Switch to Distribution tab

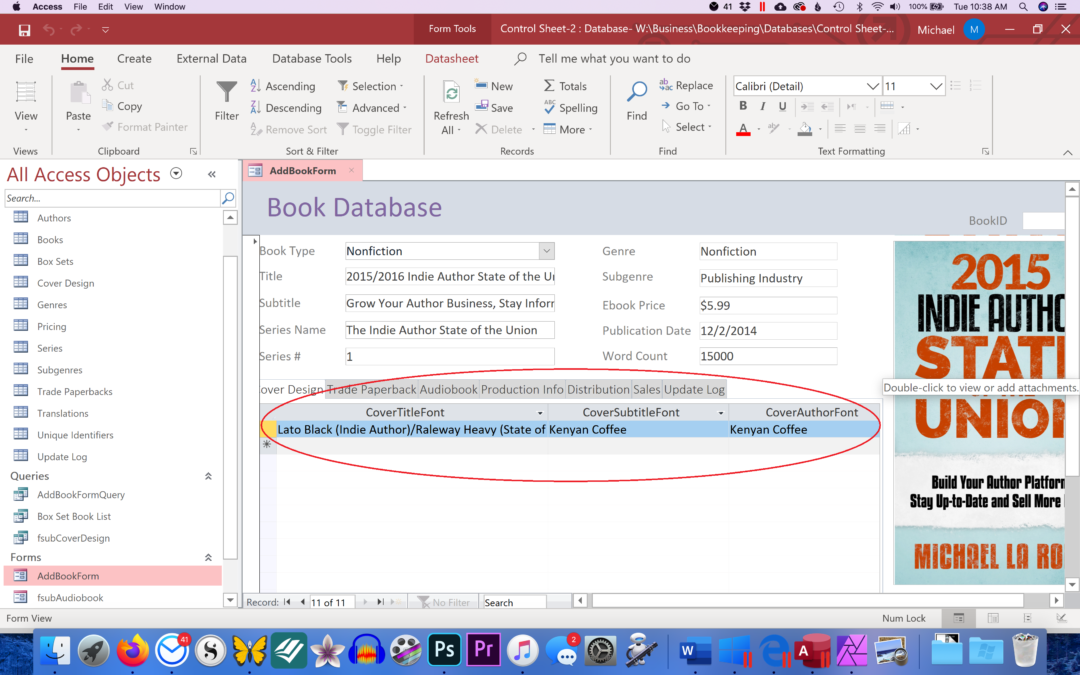point(598,389)
